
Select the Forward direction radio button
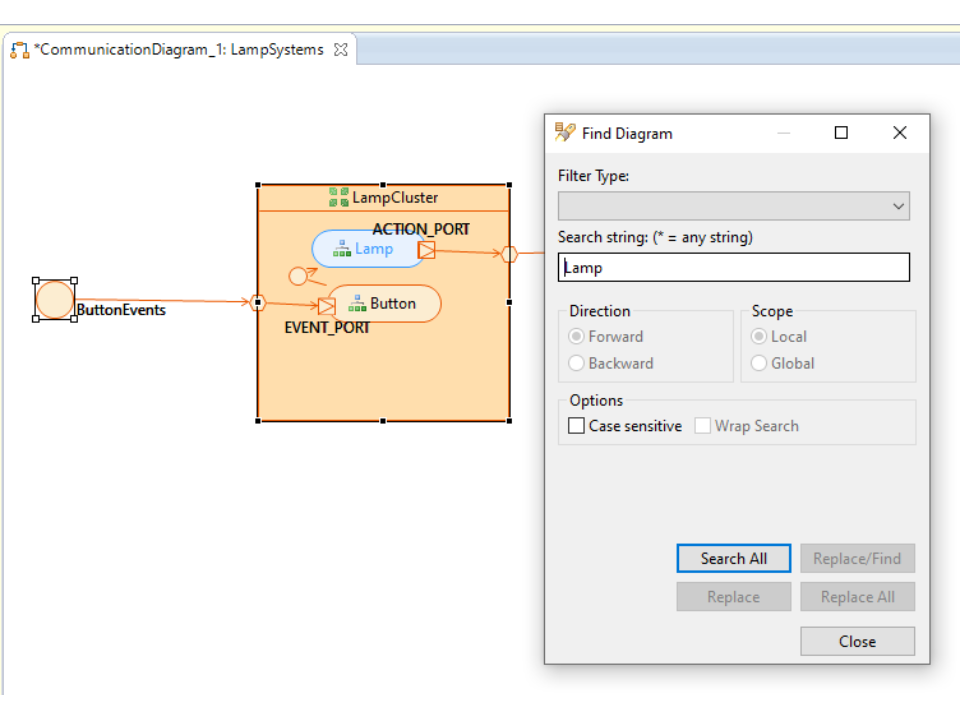[x=577, y=337]
